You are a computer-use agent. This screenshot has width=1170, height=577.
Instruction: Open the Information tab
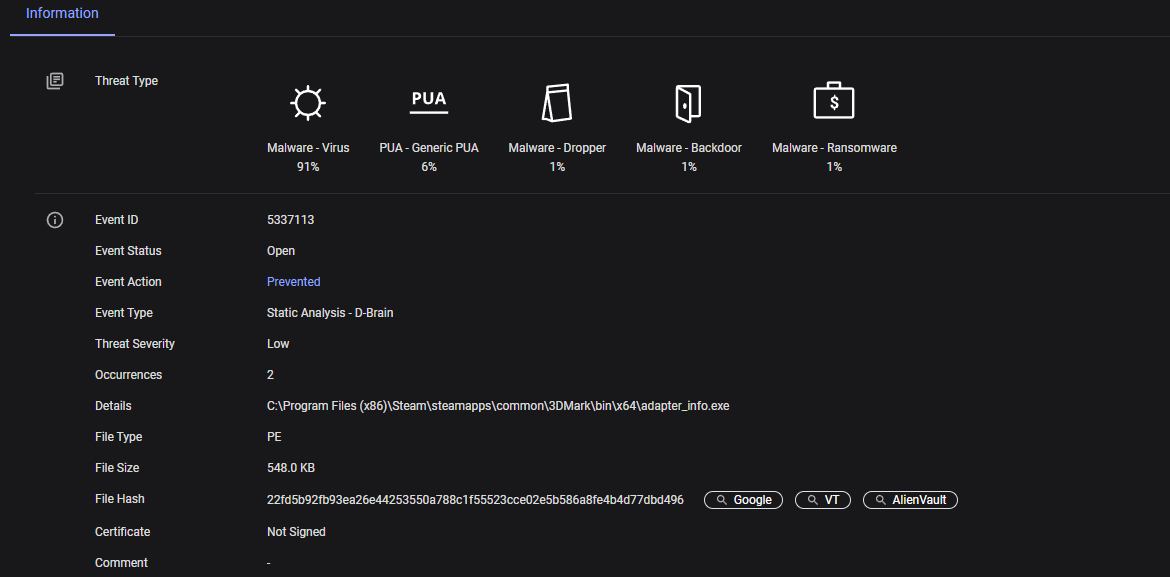[x=62, y=14]
